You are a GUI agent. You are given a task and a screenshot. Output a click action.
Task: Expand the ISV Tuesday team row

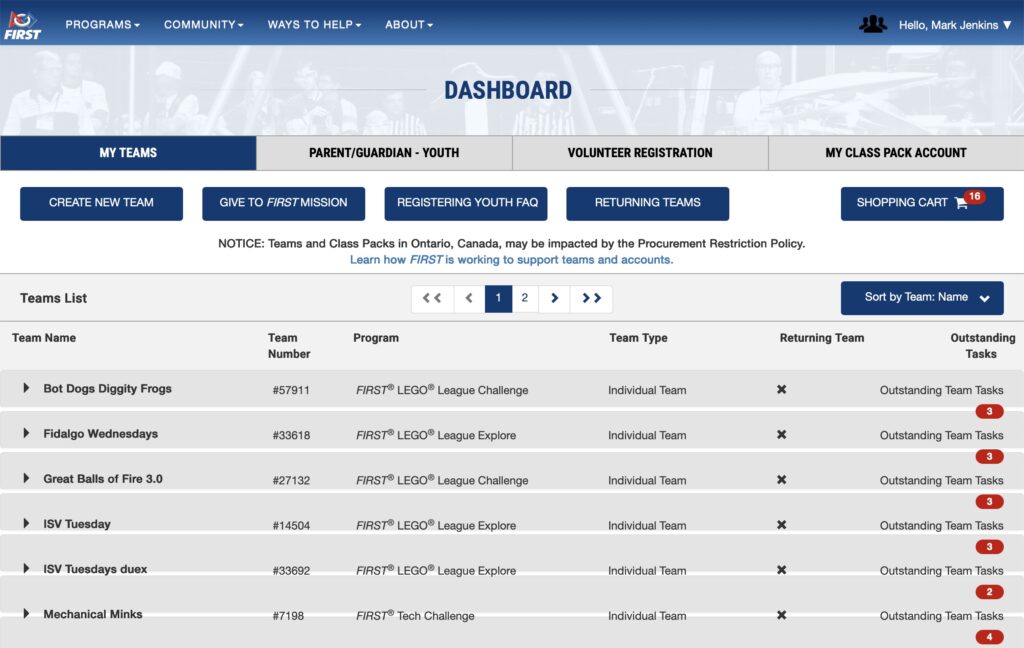pyautogui.click(x=27, y=523)
